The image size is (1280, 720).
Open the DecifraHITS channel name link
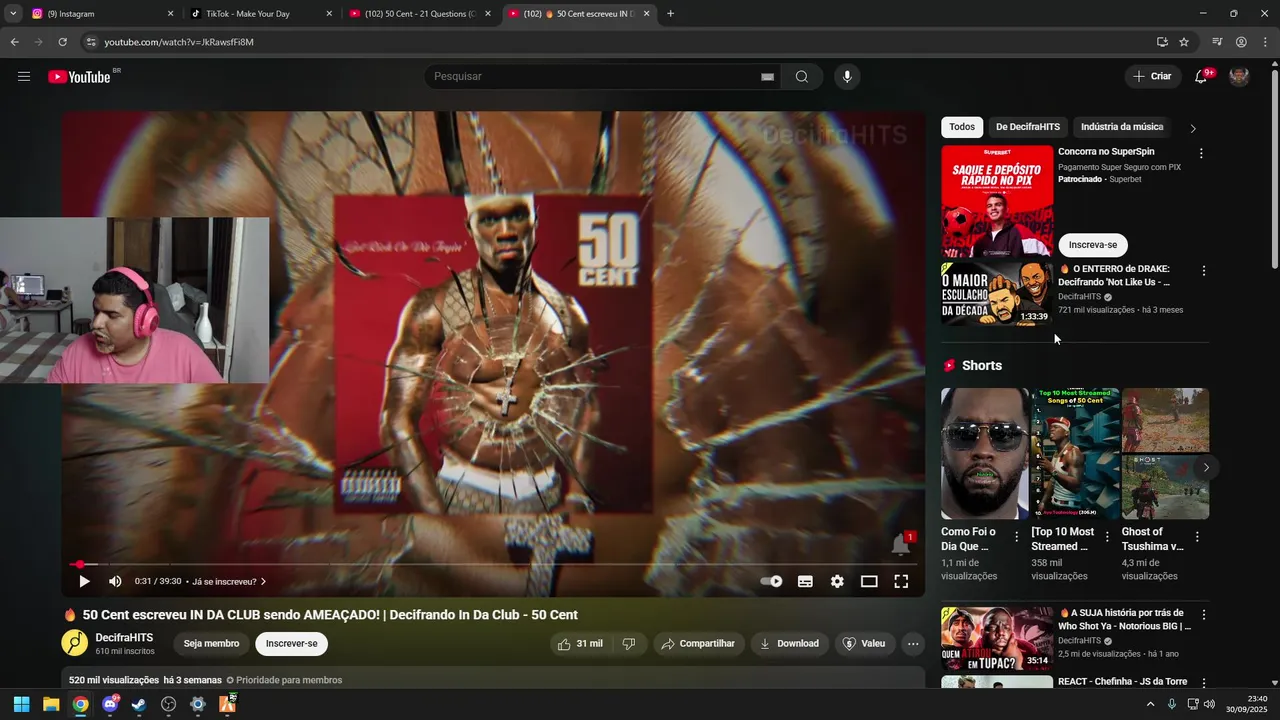click(124, 637)
